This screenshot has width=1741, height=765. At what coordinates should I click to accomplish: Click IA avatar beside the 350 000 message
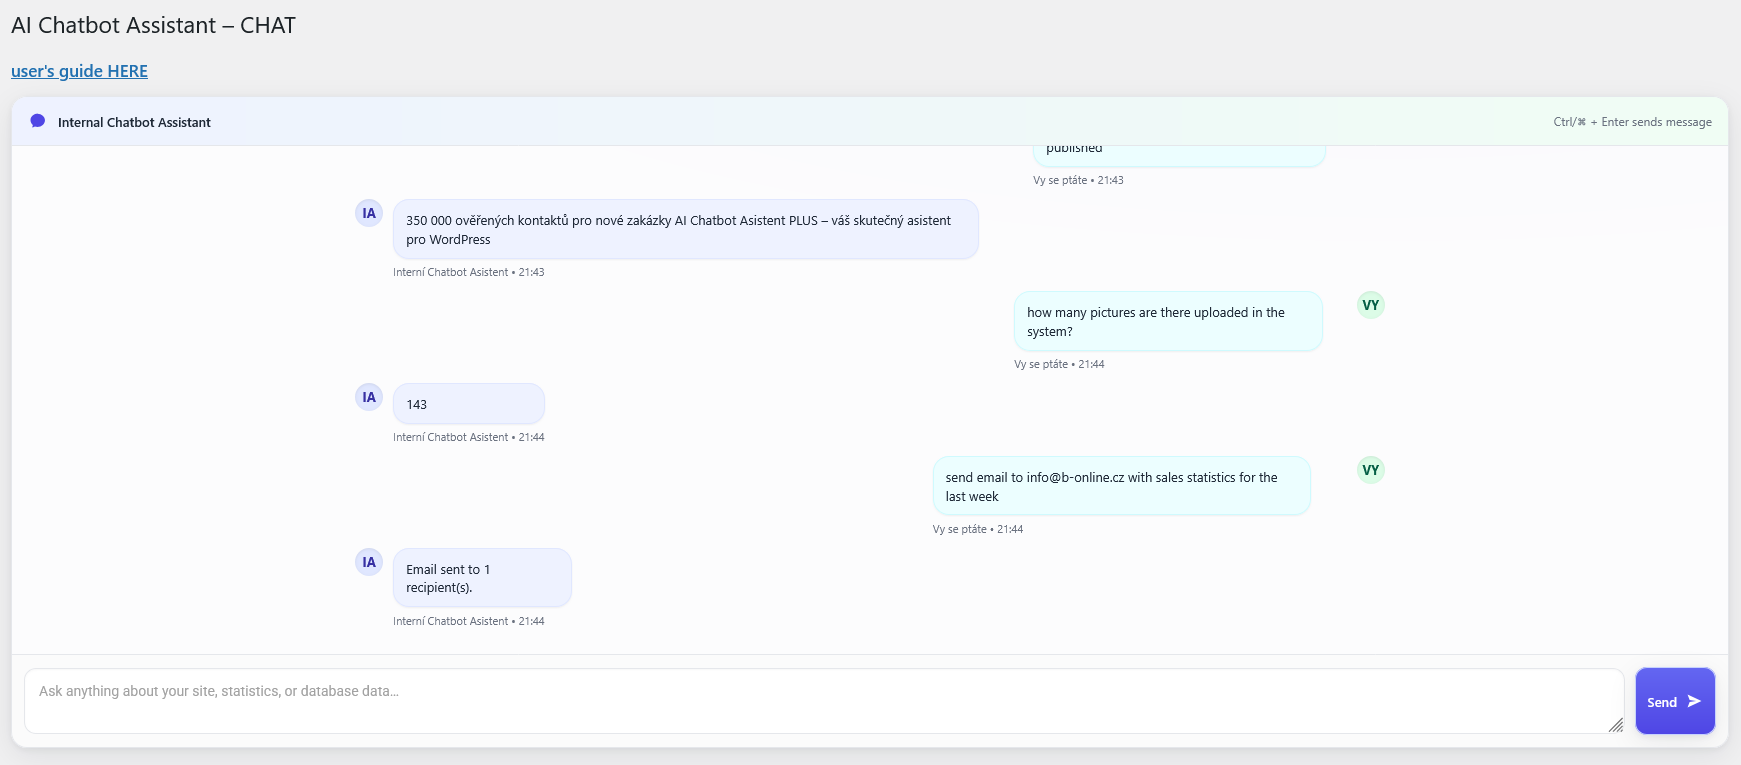(x=369, y=213)
